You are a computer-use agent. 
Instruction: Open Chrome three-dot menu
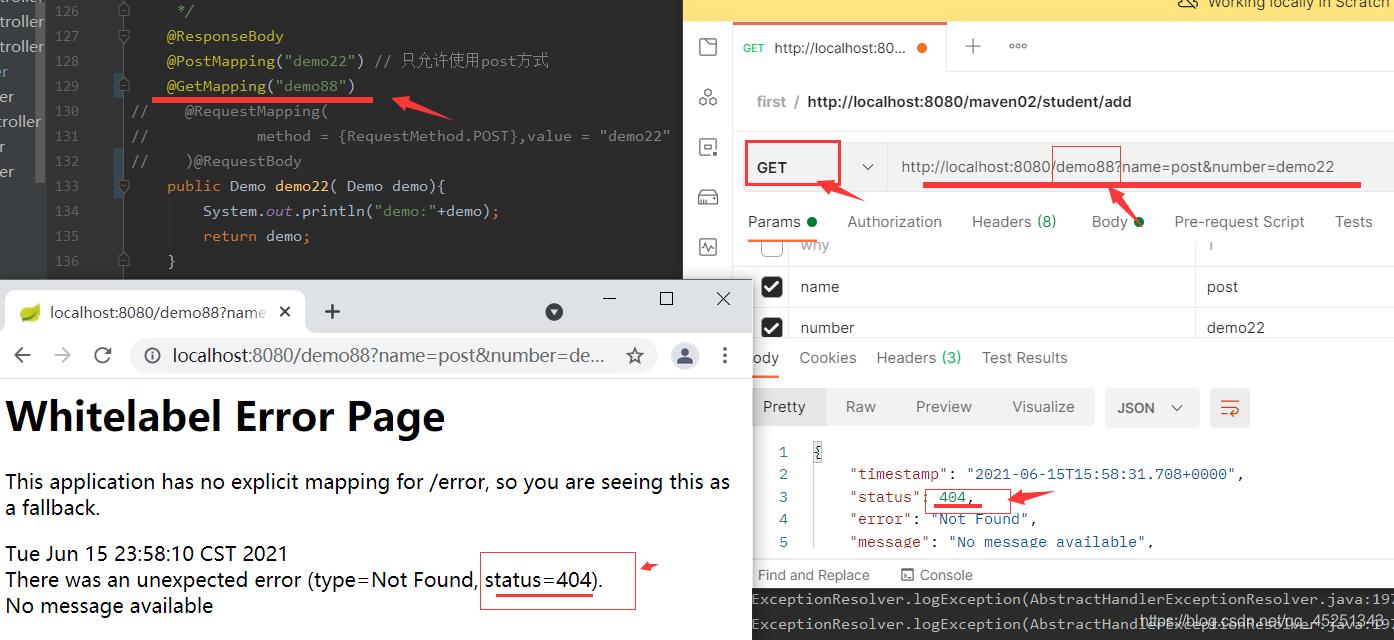coord(725,355)
